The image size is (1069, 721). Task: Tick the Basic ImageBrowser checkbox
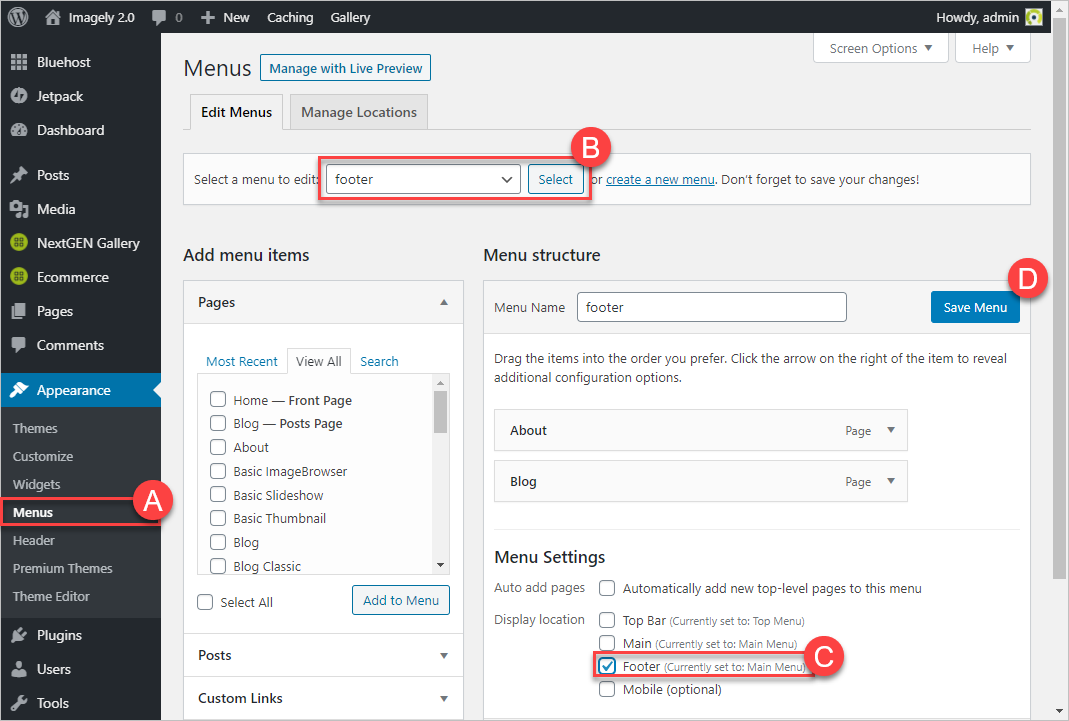[x=218, y=471]
